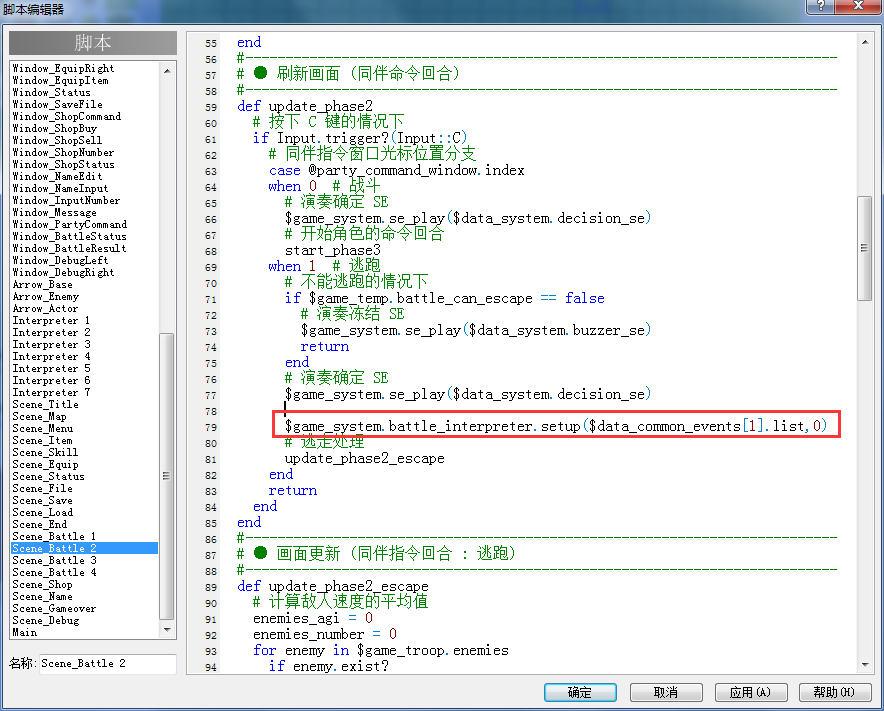Click the 应用(A) apply button
This screenshot has height=711, width=884.
coord(750,692)
